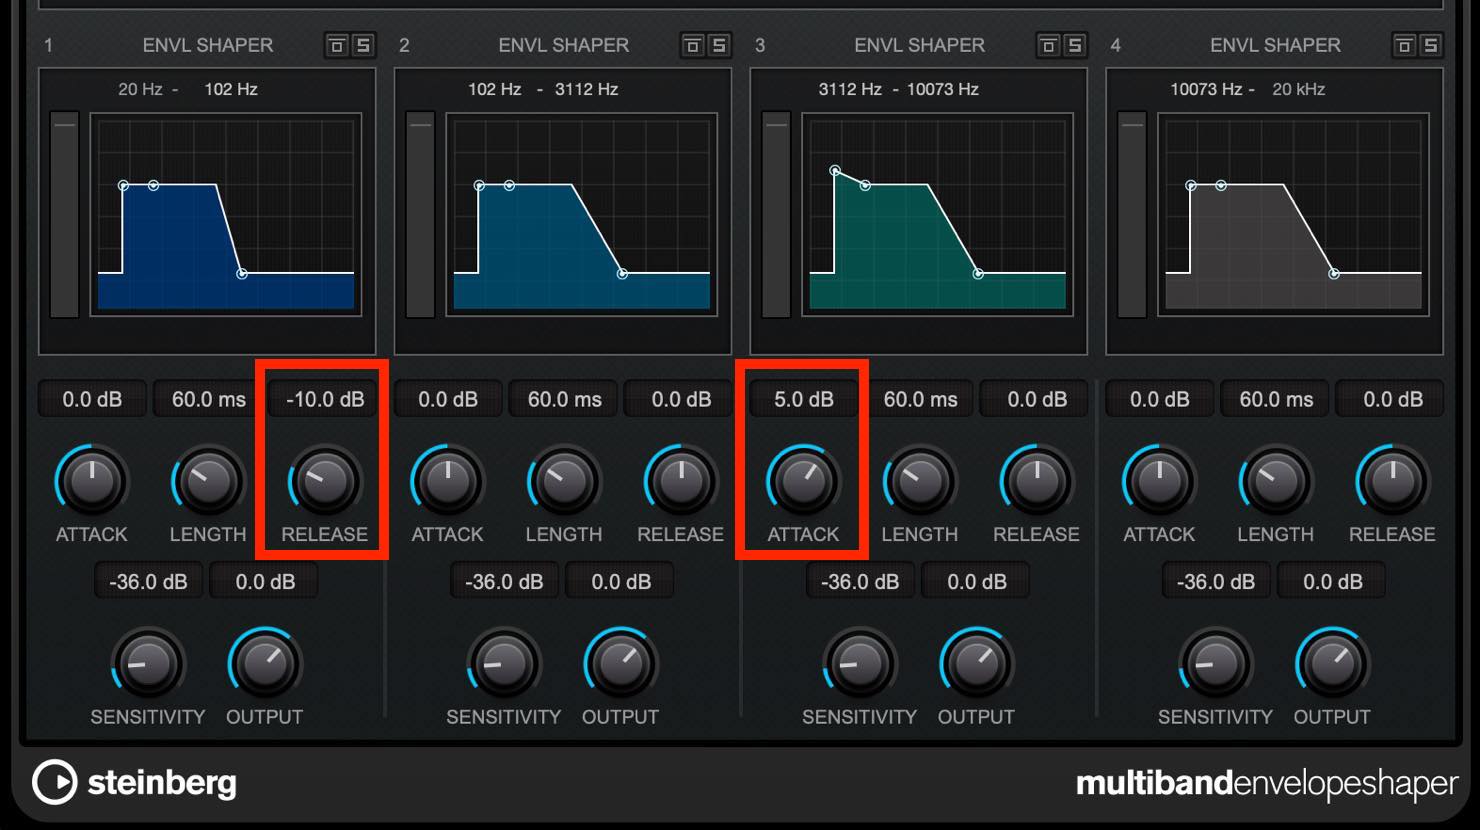Click band 1 level meter
This screenshot has width=1480, height=830.
[64, 215]
